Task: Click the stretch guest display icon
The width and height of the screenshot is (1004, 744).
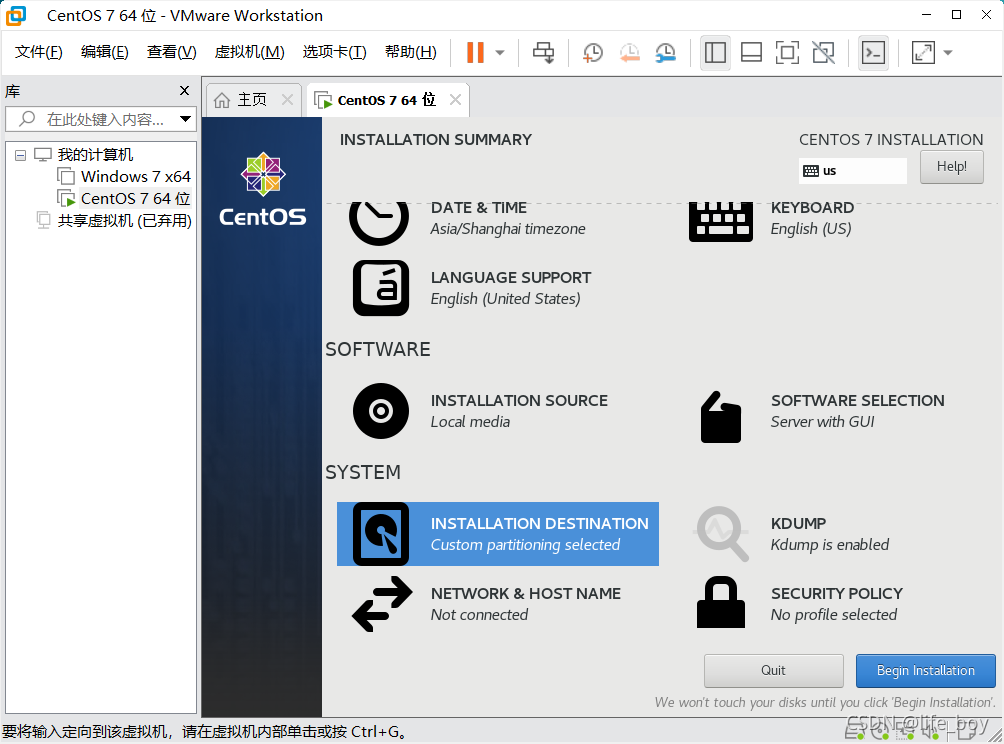Action: pyautogui.click(x=923, y=53)
